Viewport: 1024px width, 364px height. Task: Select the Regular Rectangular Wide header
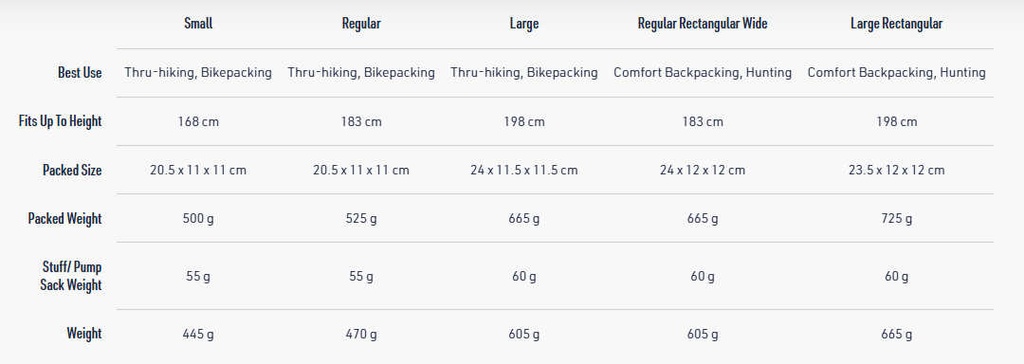pyautogui.click(x=703, y=24)
